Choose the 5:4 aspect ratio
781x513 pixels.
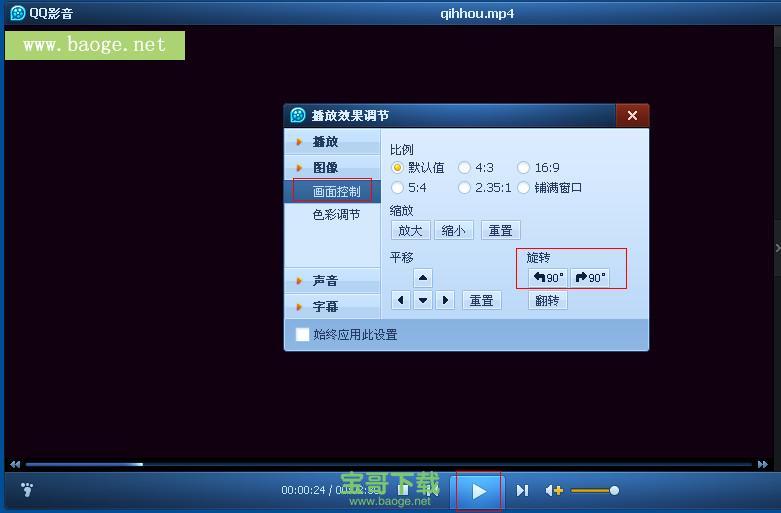tap(409, 188)
